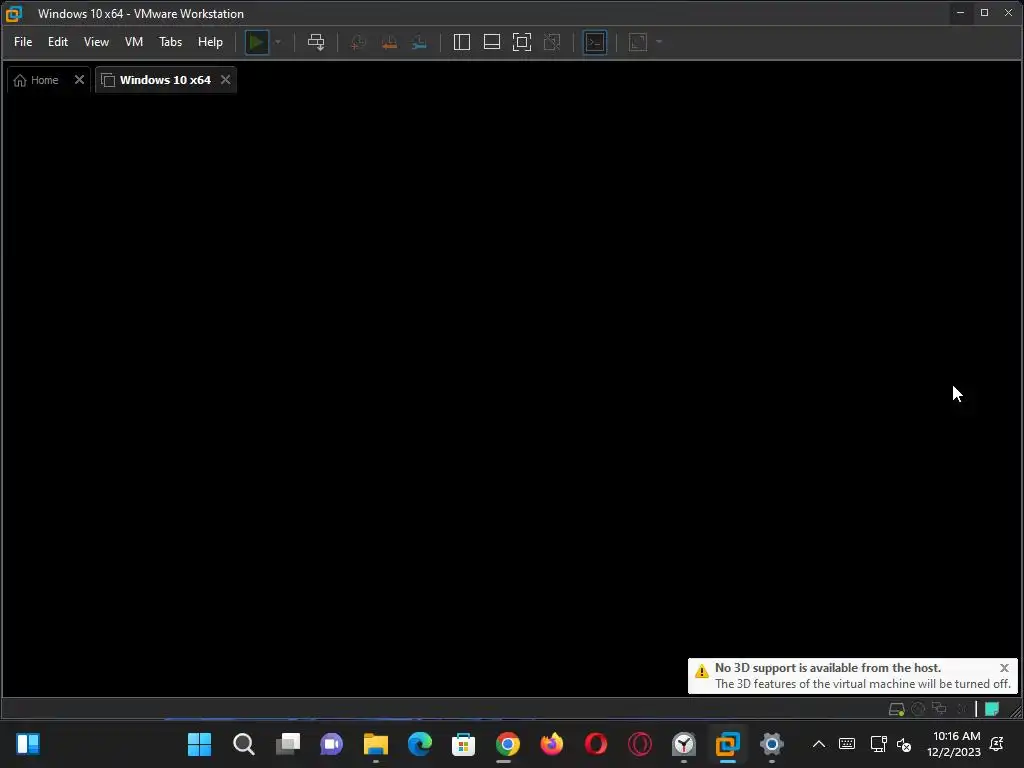Image resolution: width=1024 pixels, height=768 pixels.
Task: Open the Windows Start menu
Action: pyautogui.click(x=200, y=744)
